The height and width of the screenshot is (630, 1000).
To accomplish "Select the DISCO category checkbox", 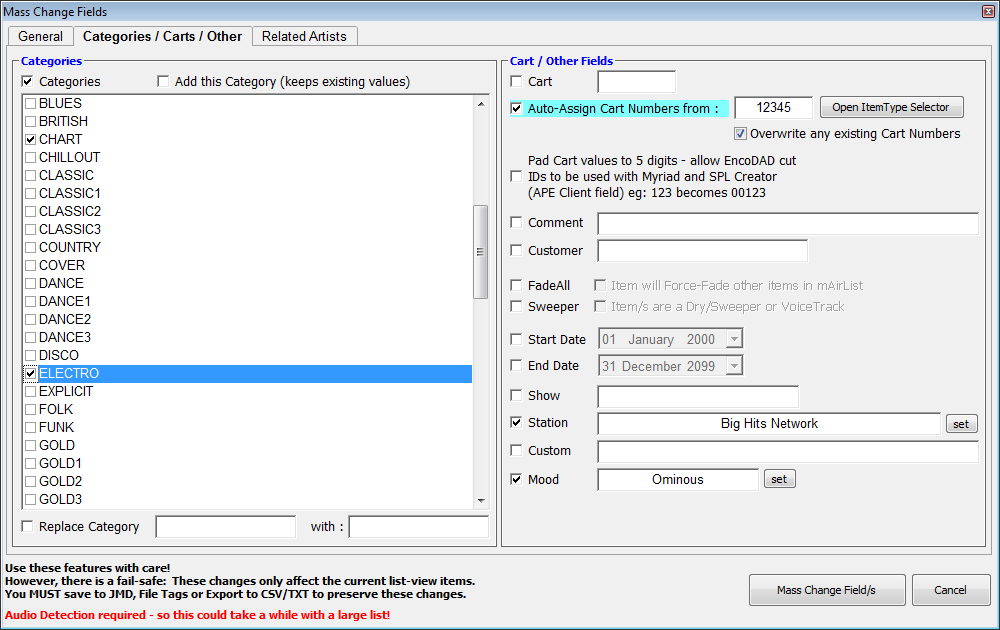I will point(31,355).
